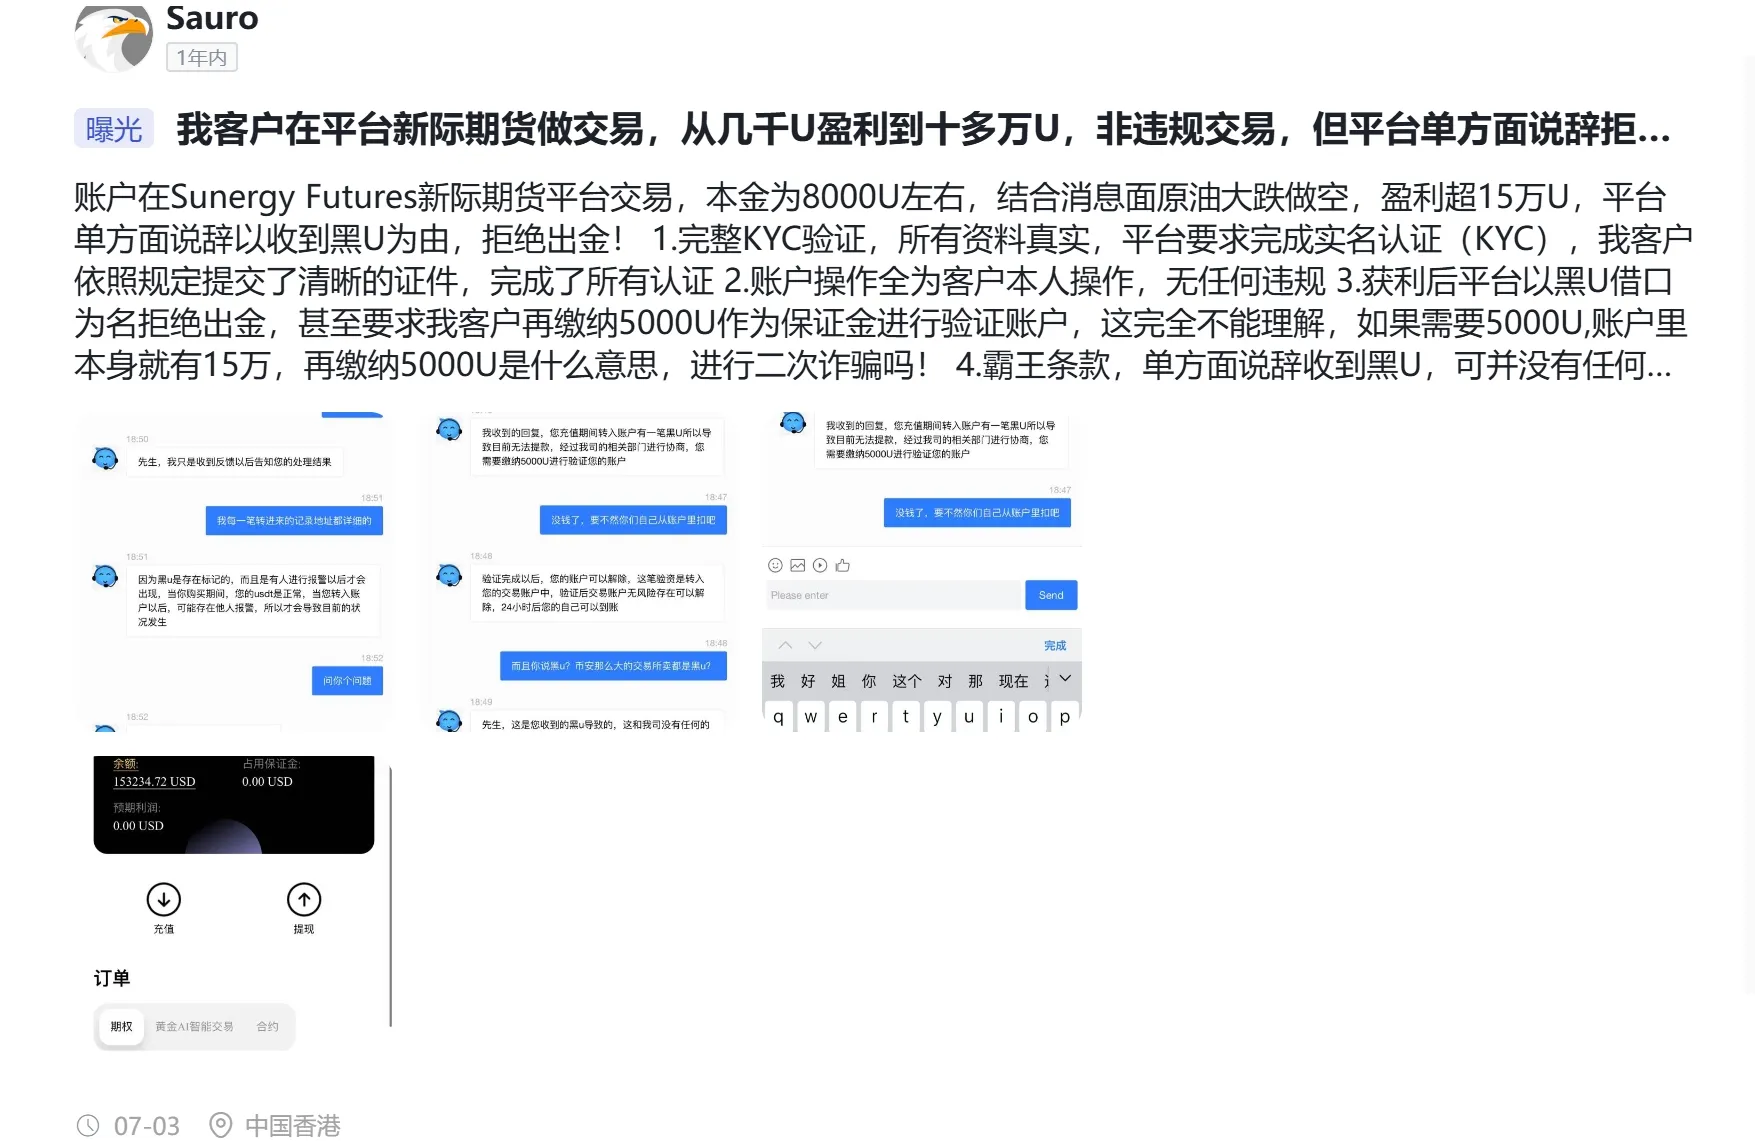Click the blue bubble "问你个问题"
The width and height of the screenshot is (1755, 1141).
point(347,681)
